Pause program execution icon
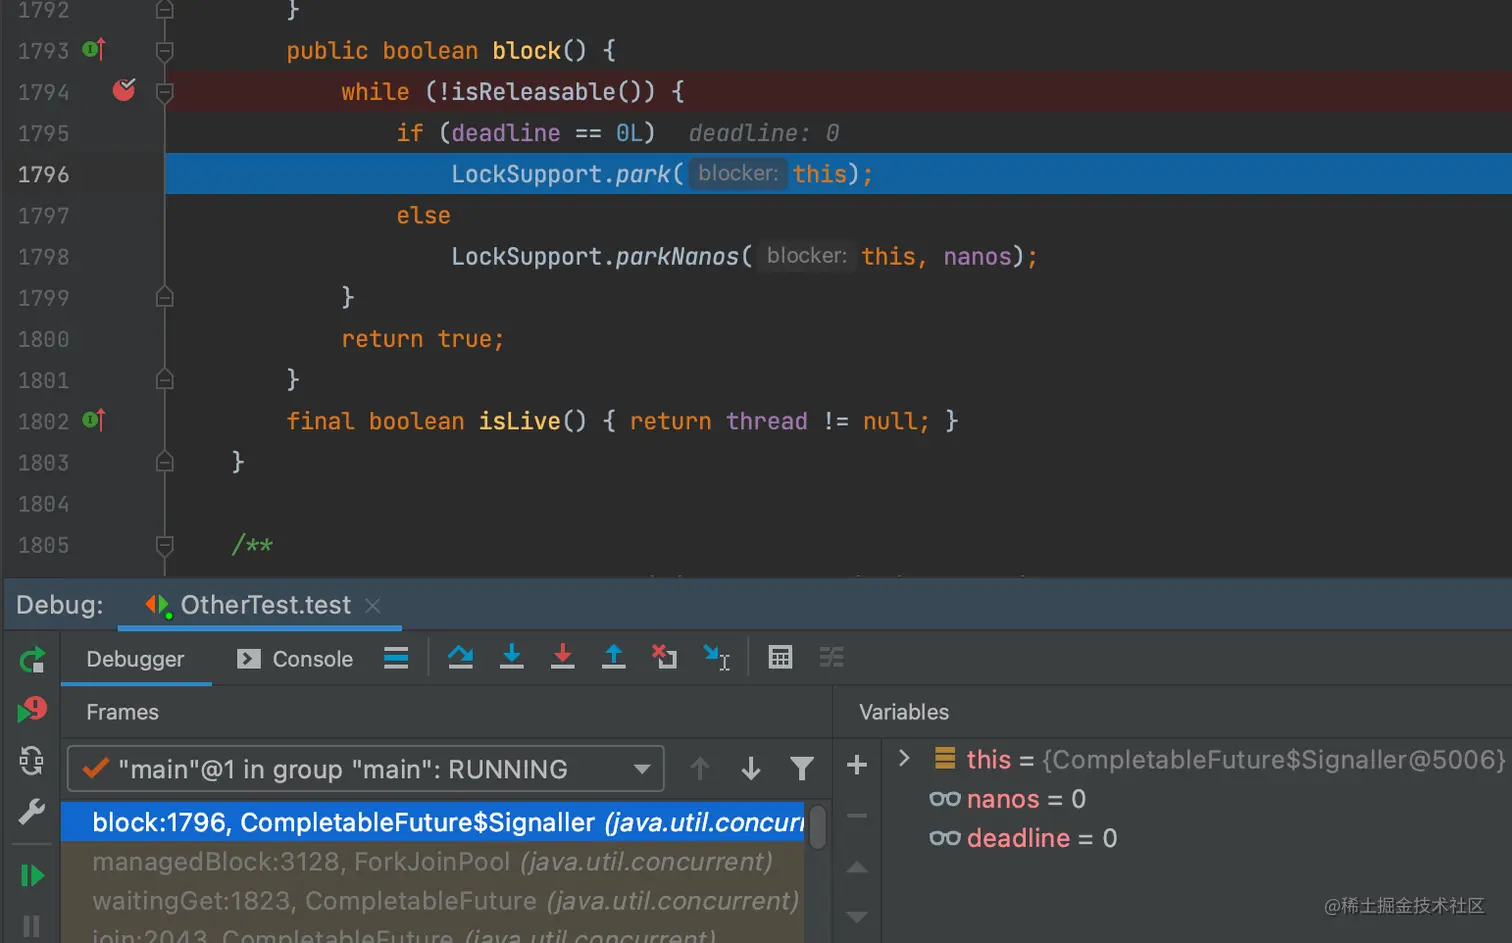The width and height of the screenshot is (1512, 943). coord(32,927)
